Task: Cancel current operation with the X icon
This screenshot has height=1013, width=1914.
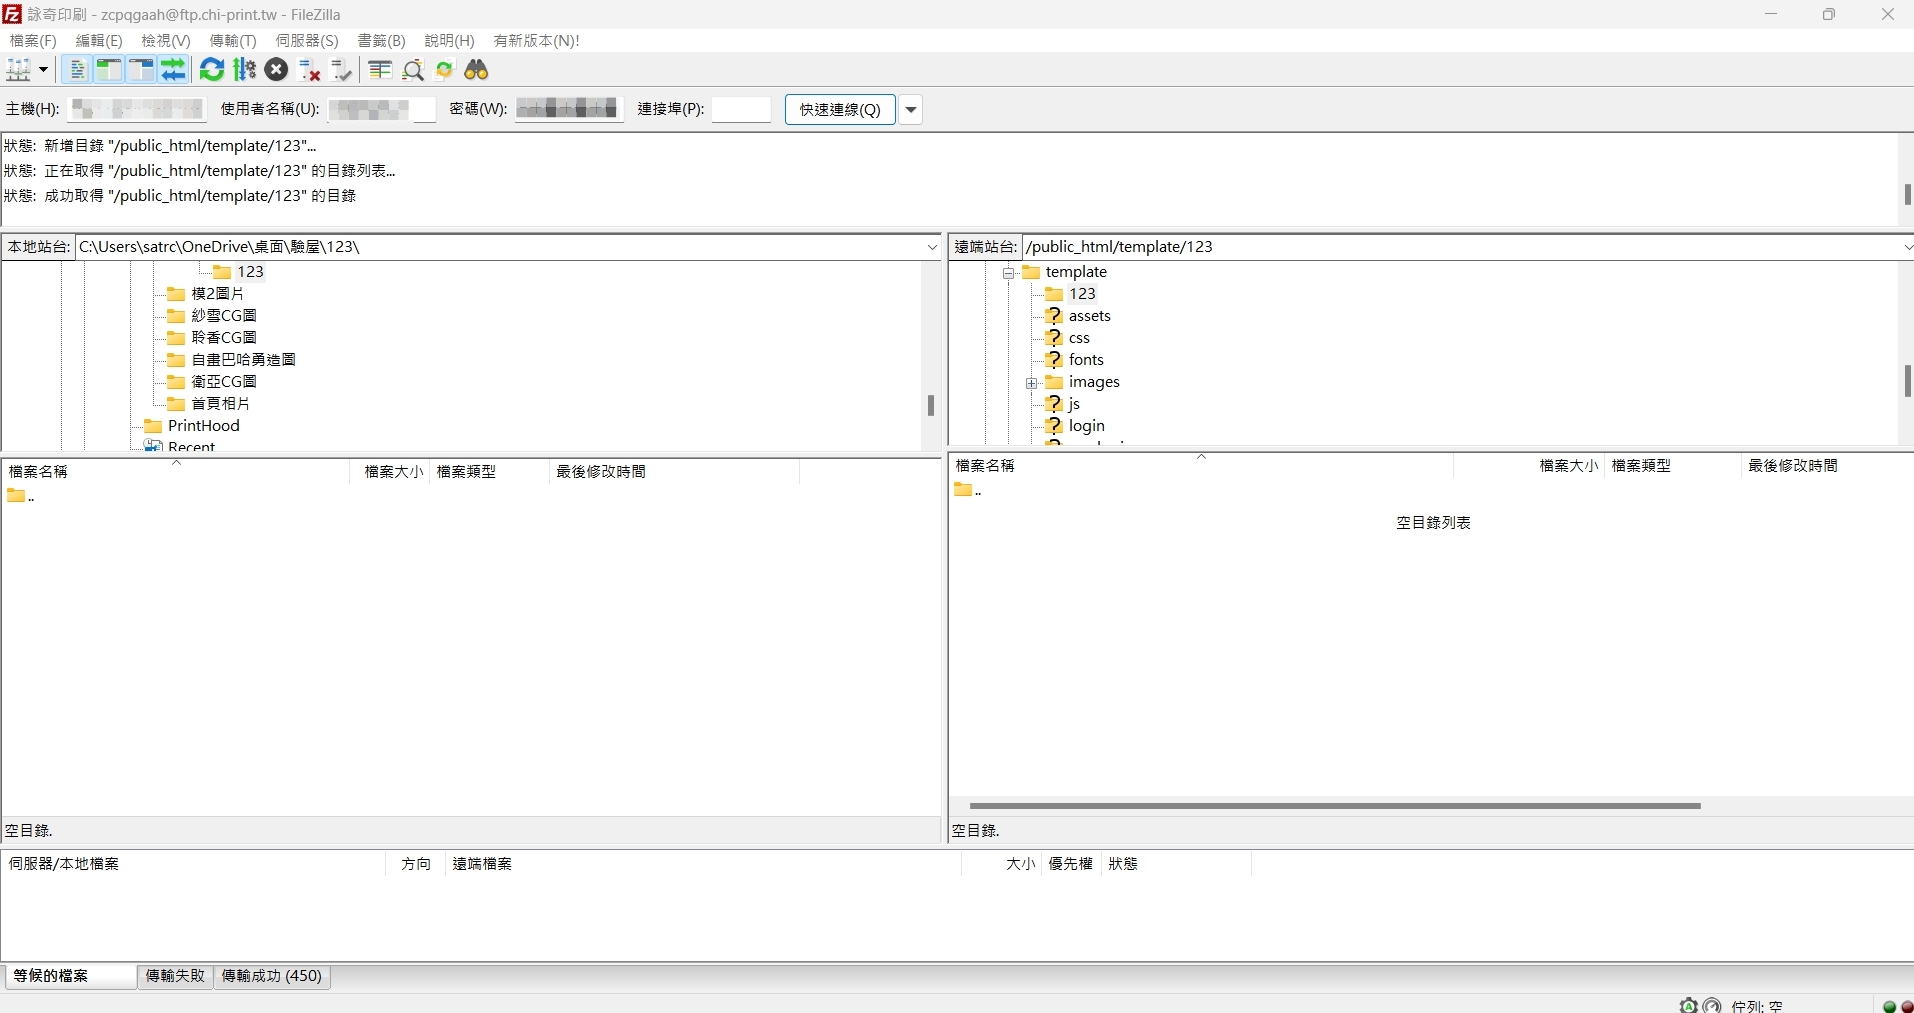Action: (277, 70)
